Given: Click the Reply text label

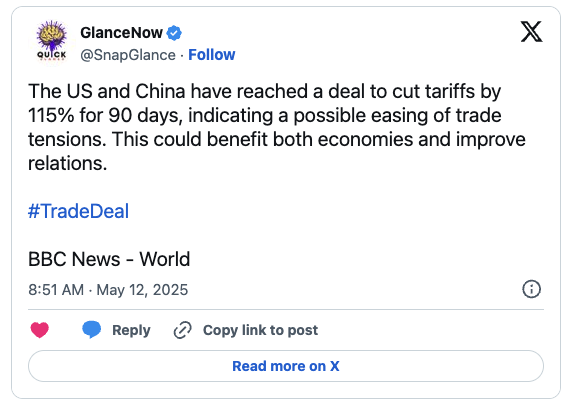Looking at the screenshot, I should [131, 330].
